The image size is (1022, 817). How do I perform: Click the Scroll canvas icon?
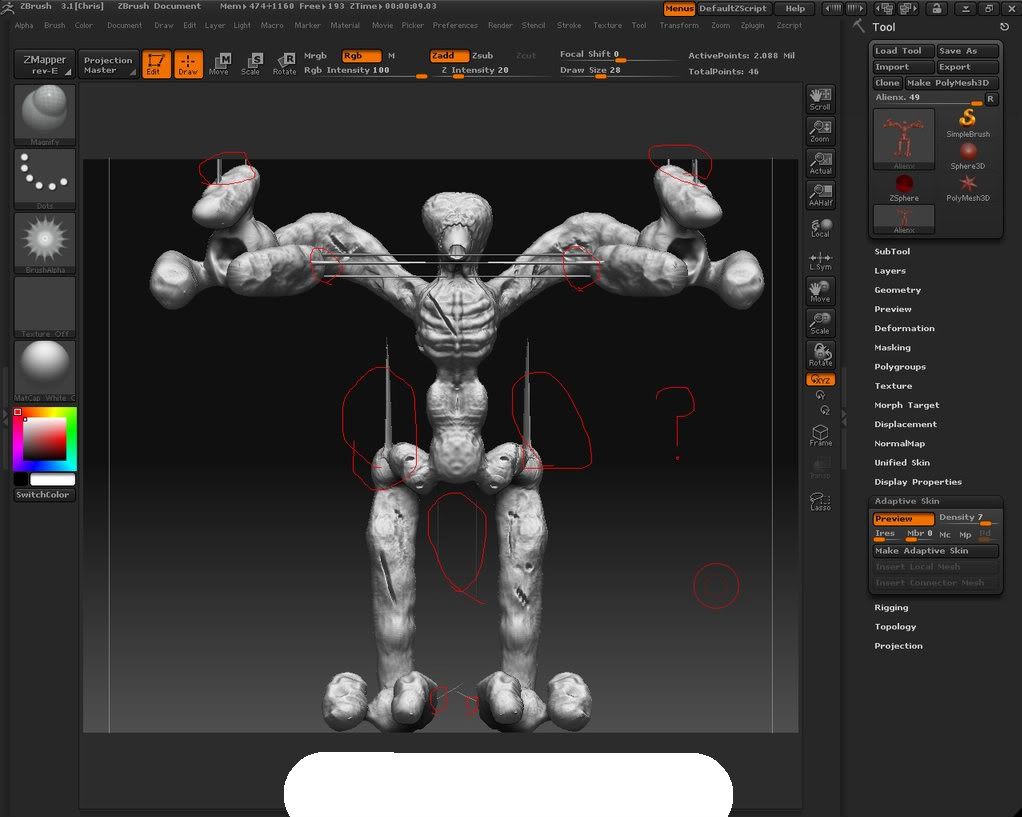(x=820, y=98)
